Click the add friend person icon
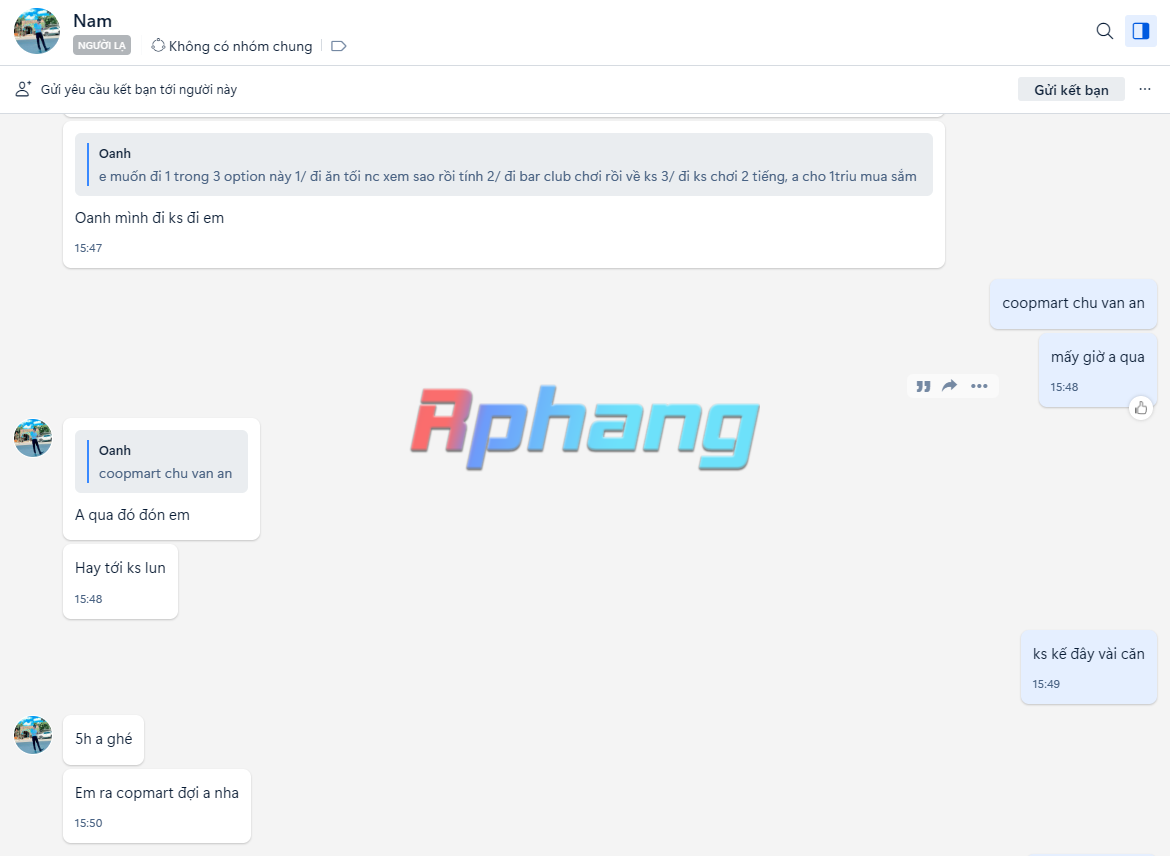Screen dimensions: 1170x856 click(23, 89)
